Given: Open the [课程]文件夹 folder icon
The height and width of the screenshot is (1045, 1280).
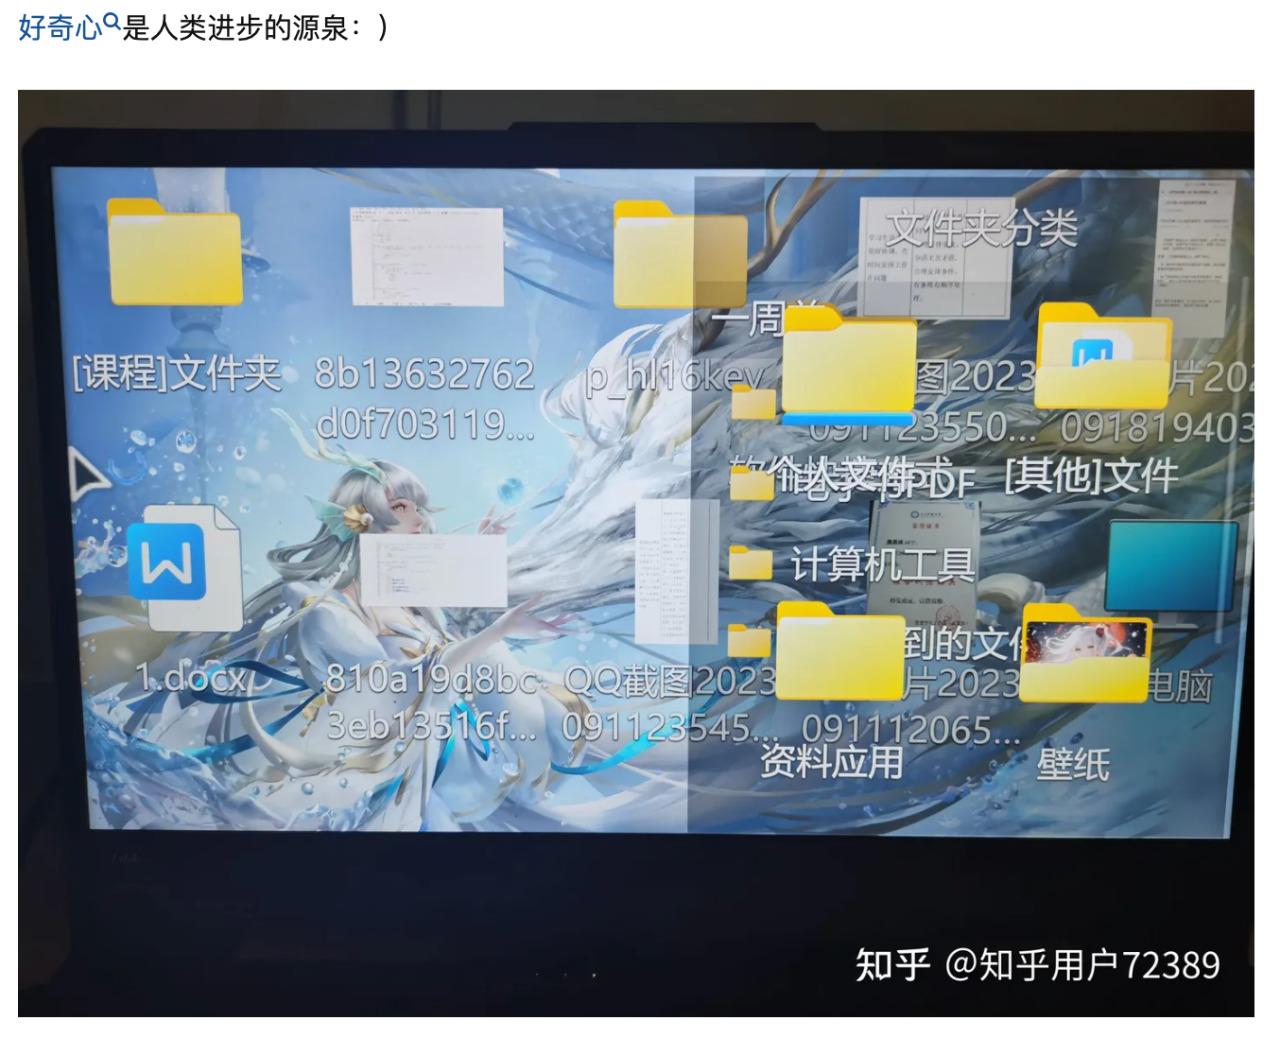Looking at the screenshot, I should (175, 253).
